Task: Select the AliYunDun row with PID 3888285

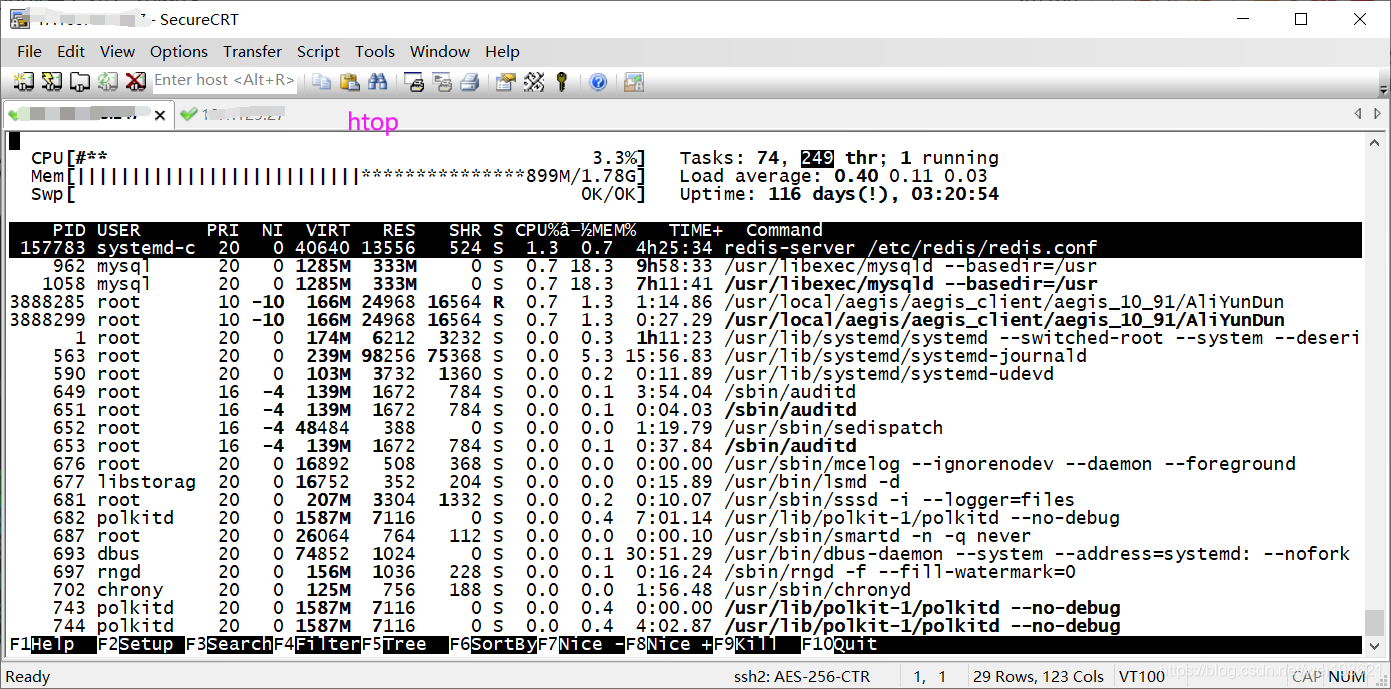Action: click(685, 302)
